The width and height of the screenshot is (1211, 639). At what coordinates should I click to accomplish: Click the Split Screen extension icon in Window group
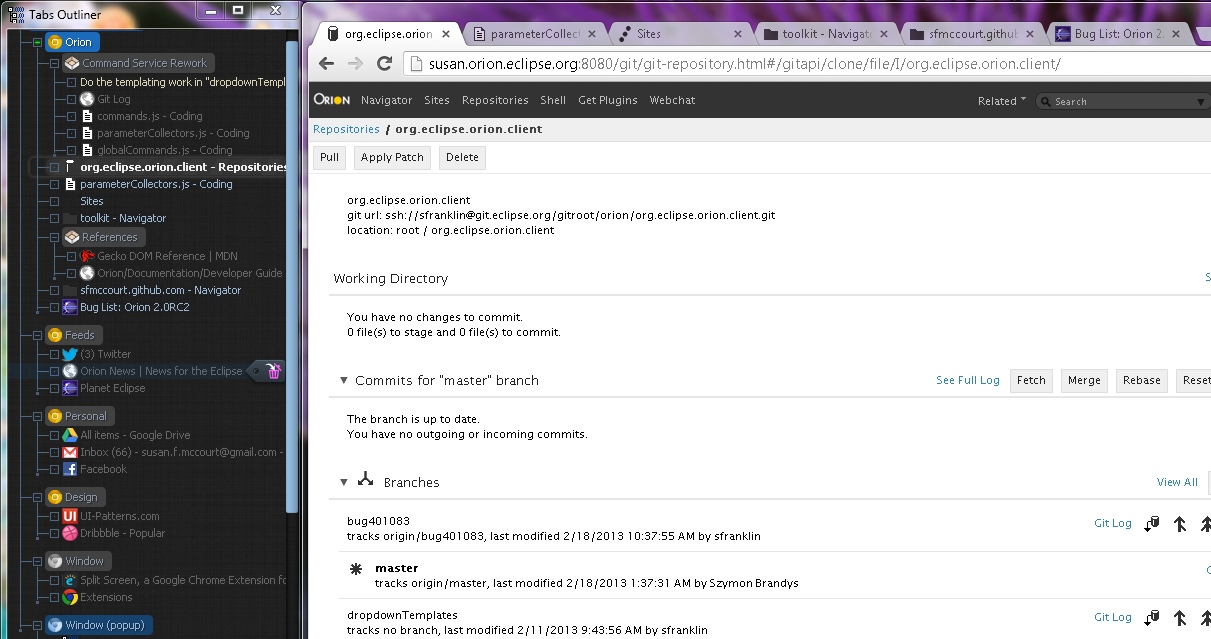70,580
